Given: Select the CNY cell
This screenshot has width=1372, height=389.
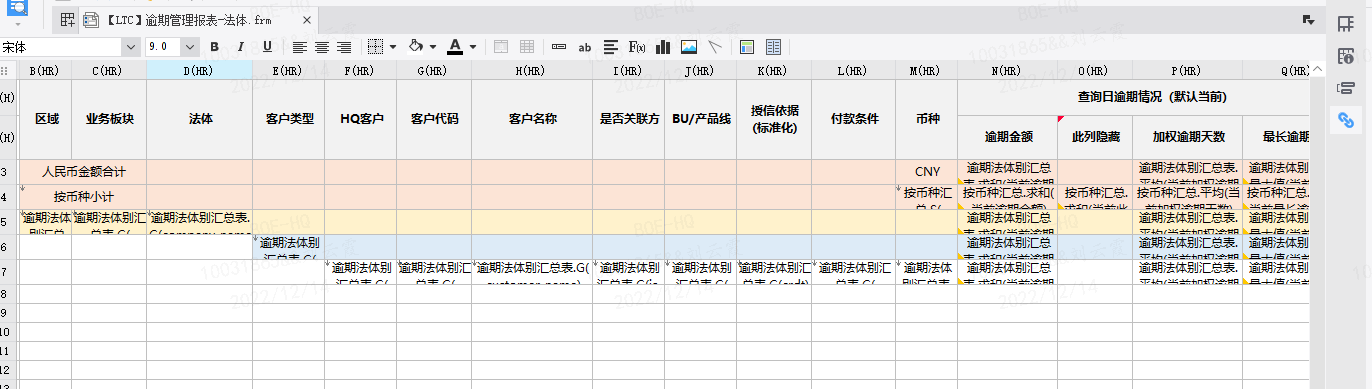Looking at the screenshot, I should click(928, 172).
